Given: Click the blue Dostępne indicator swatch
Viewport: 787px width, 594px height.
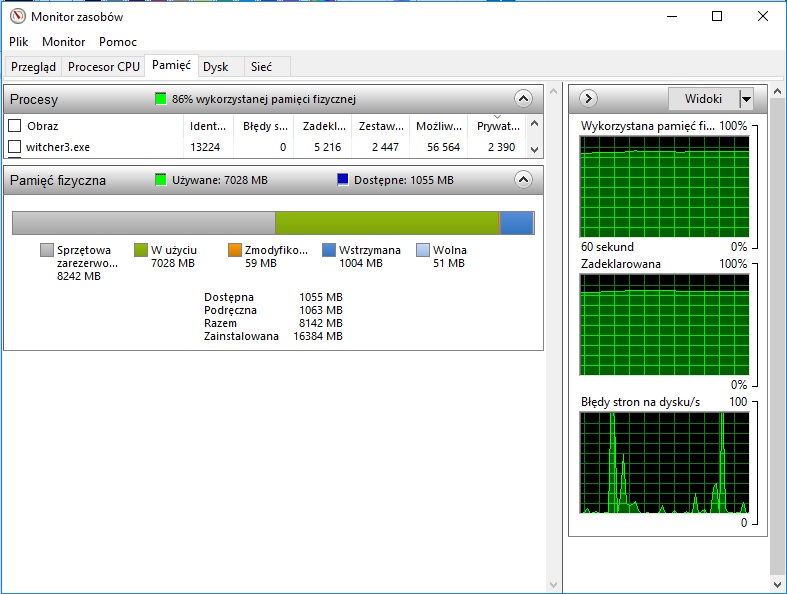Looking at the screenshot, I should [343, 180].
